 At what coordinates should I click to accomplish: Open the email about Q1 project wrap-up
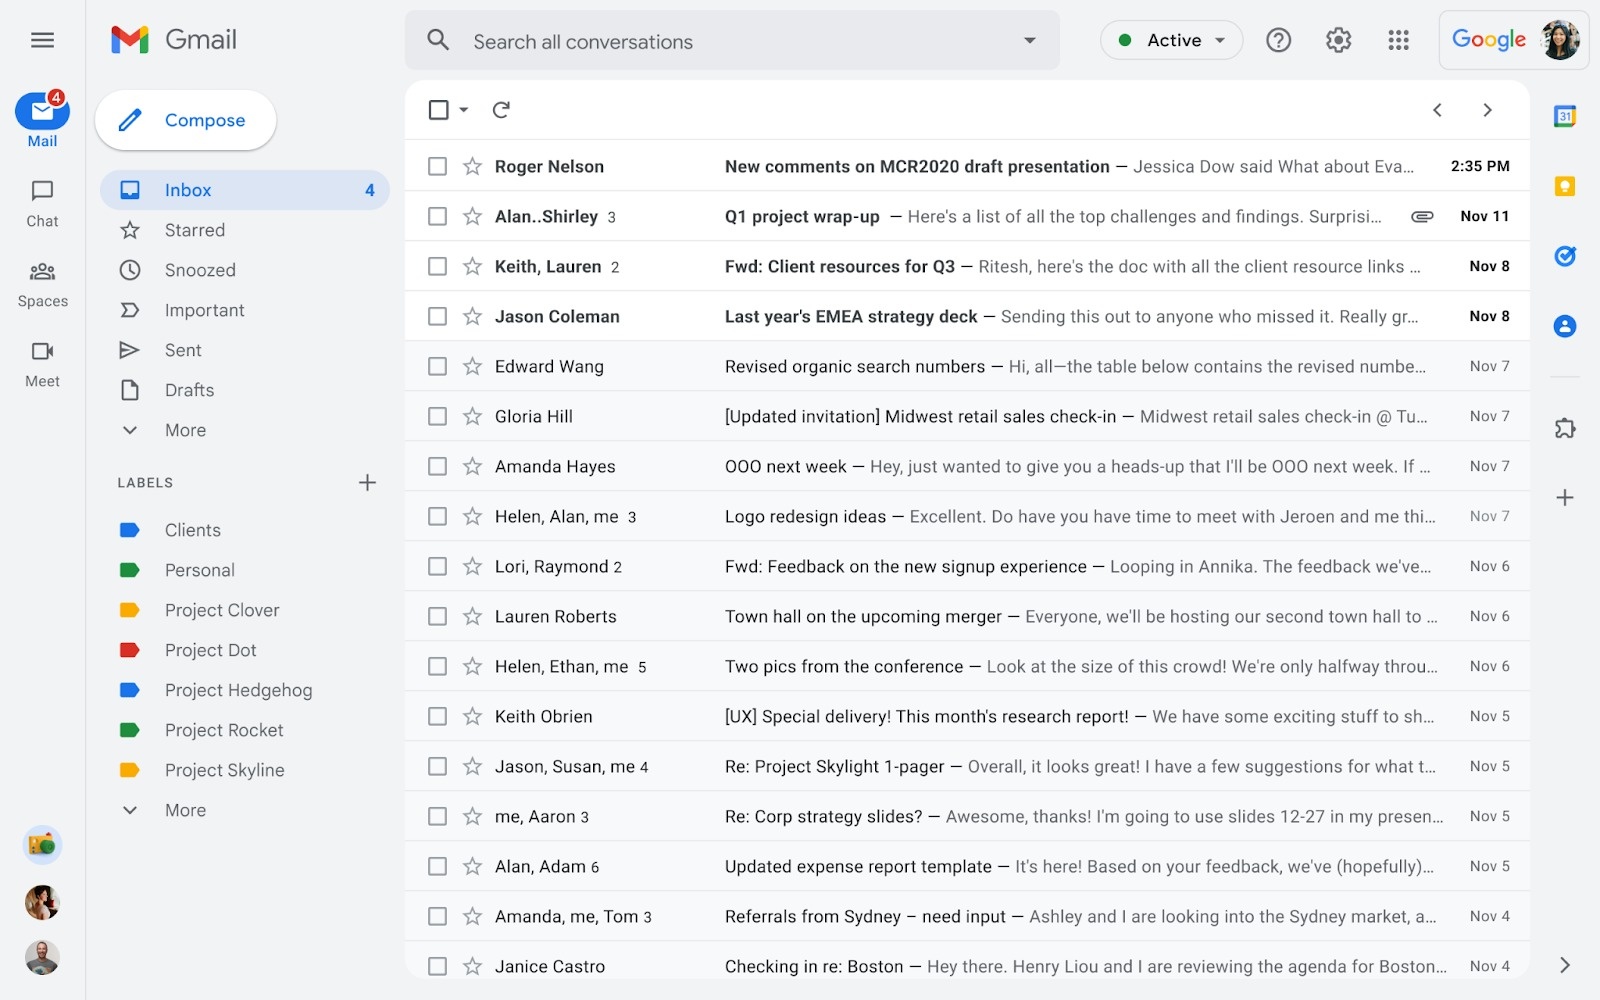click(x=801, y=216)
